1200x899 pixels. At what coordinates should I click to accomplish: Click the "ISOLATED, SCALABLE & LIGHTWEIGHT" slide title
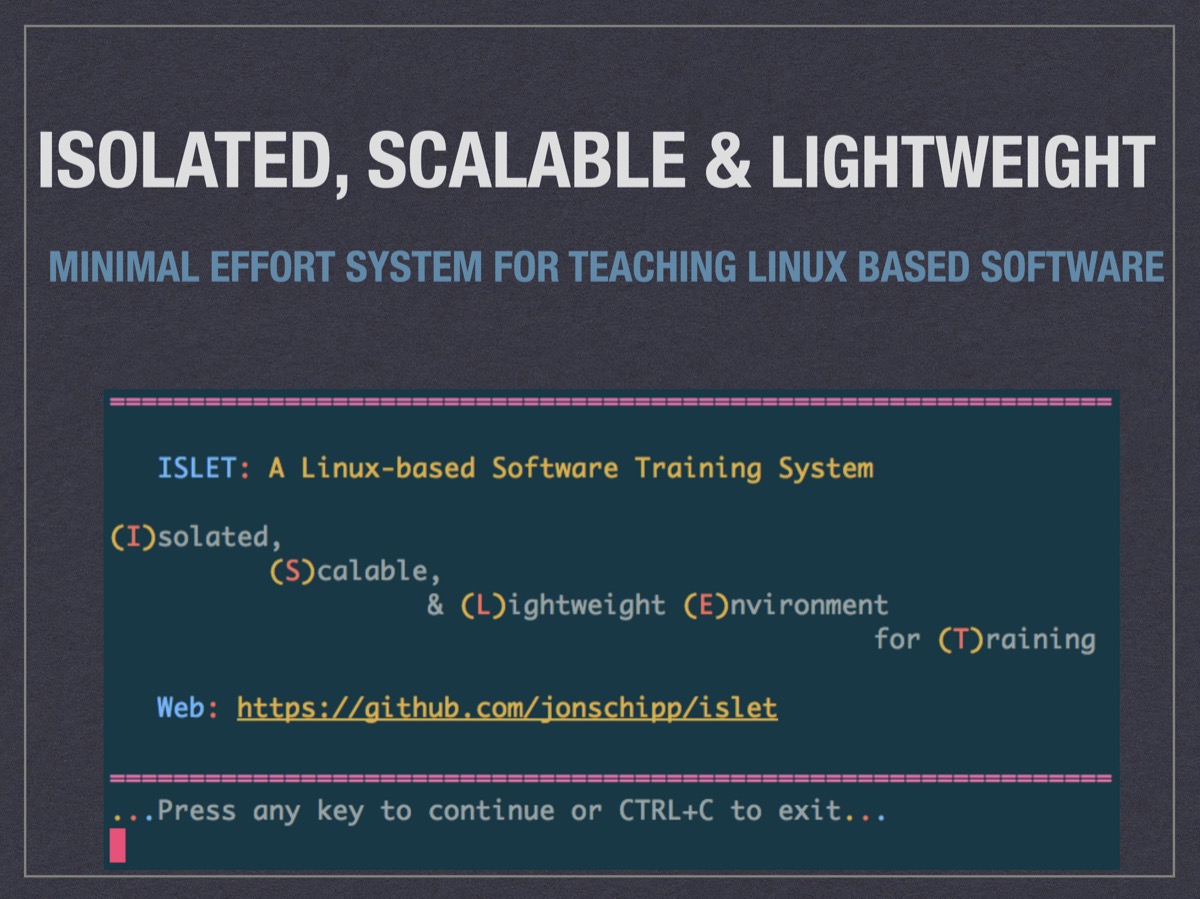(x=596, y=163)
